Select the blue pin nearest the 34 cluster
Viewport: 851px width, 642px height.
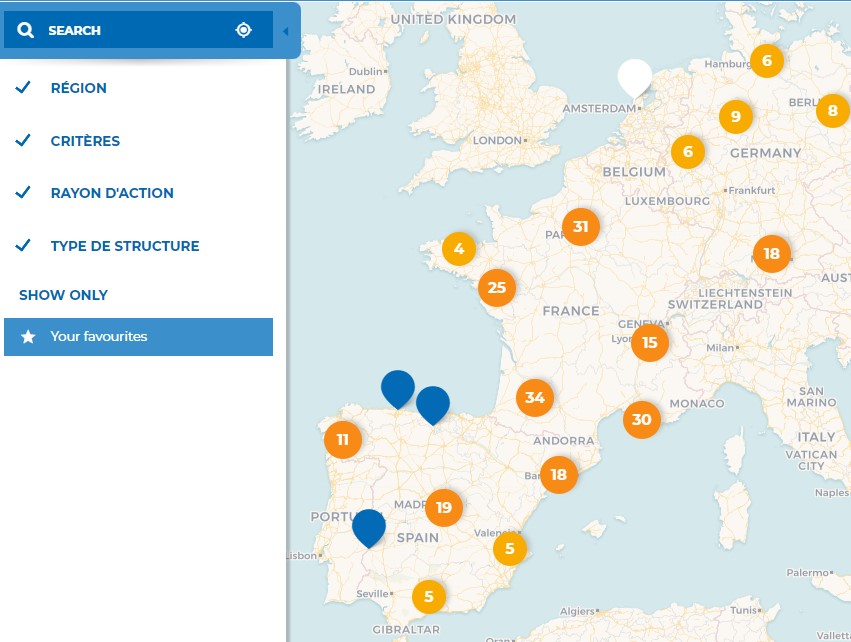(433, 404)
